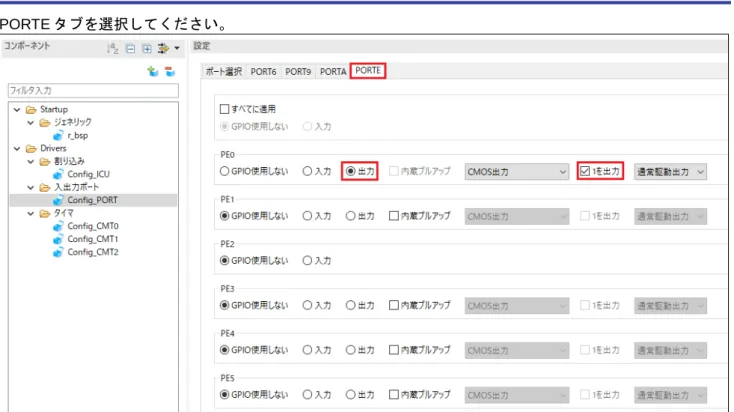This screenshot has height=412, width=734.
Task: Switch to the PORT6 tab
Action: pos(263,72)
